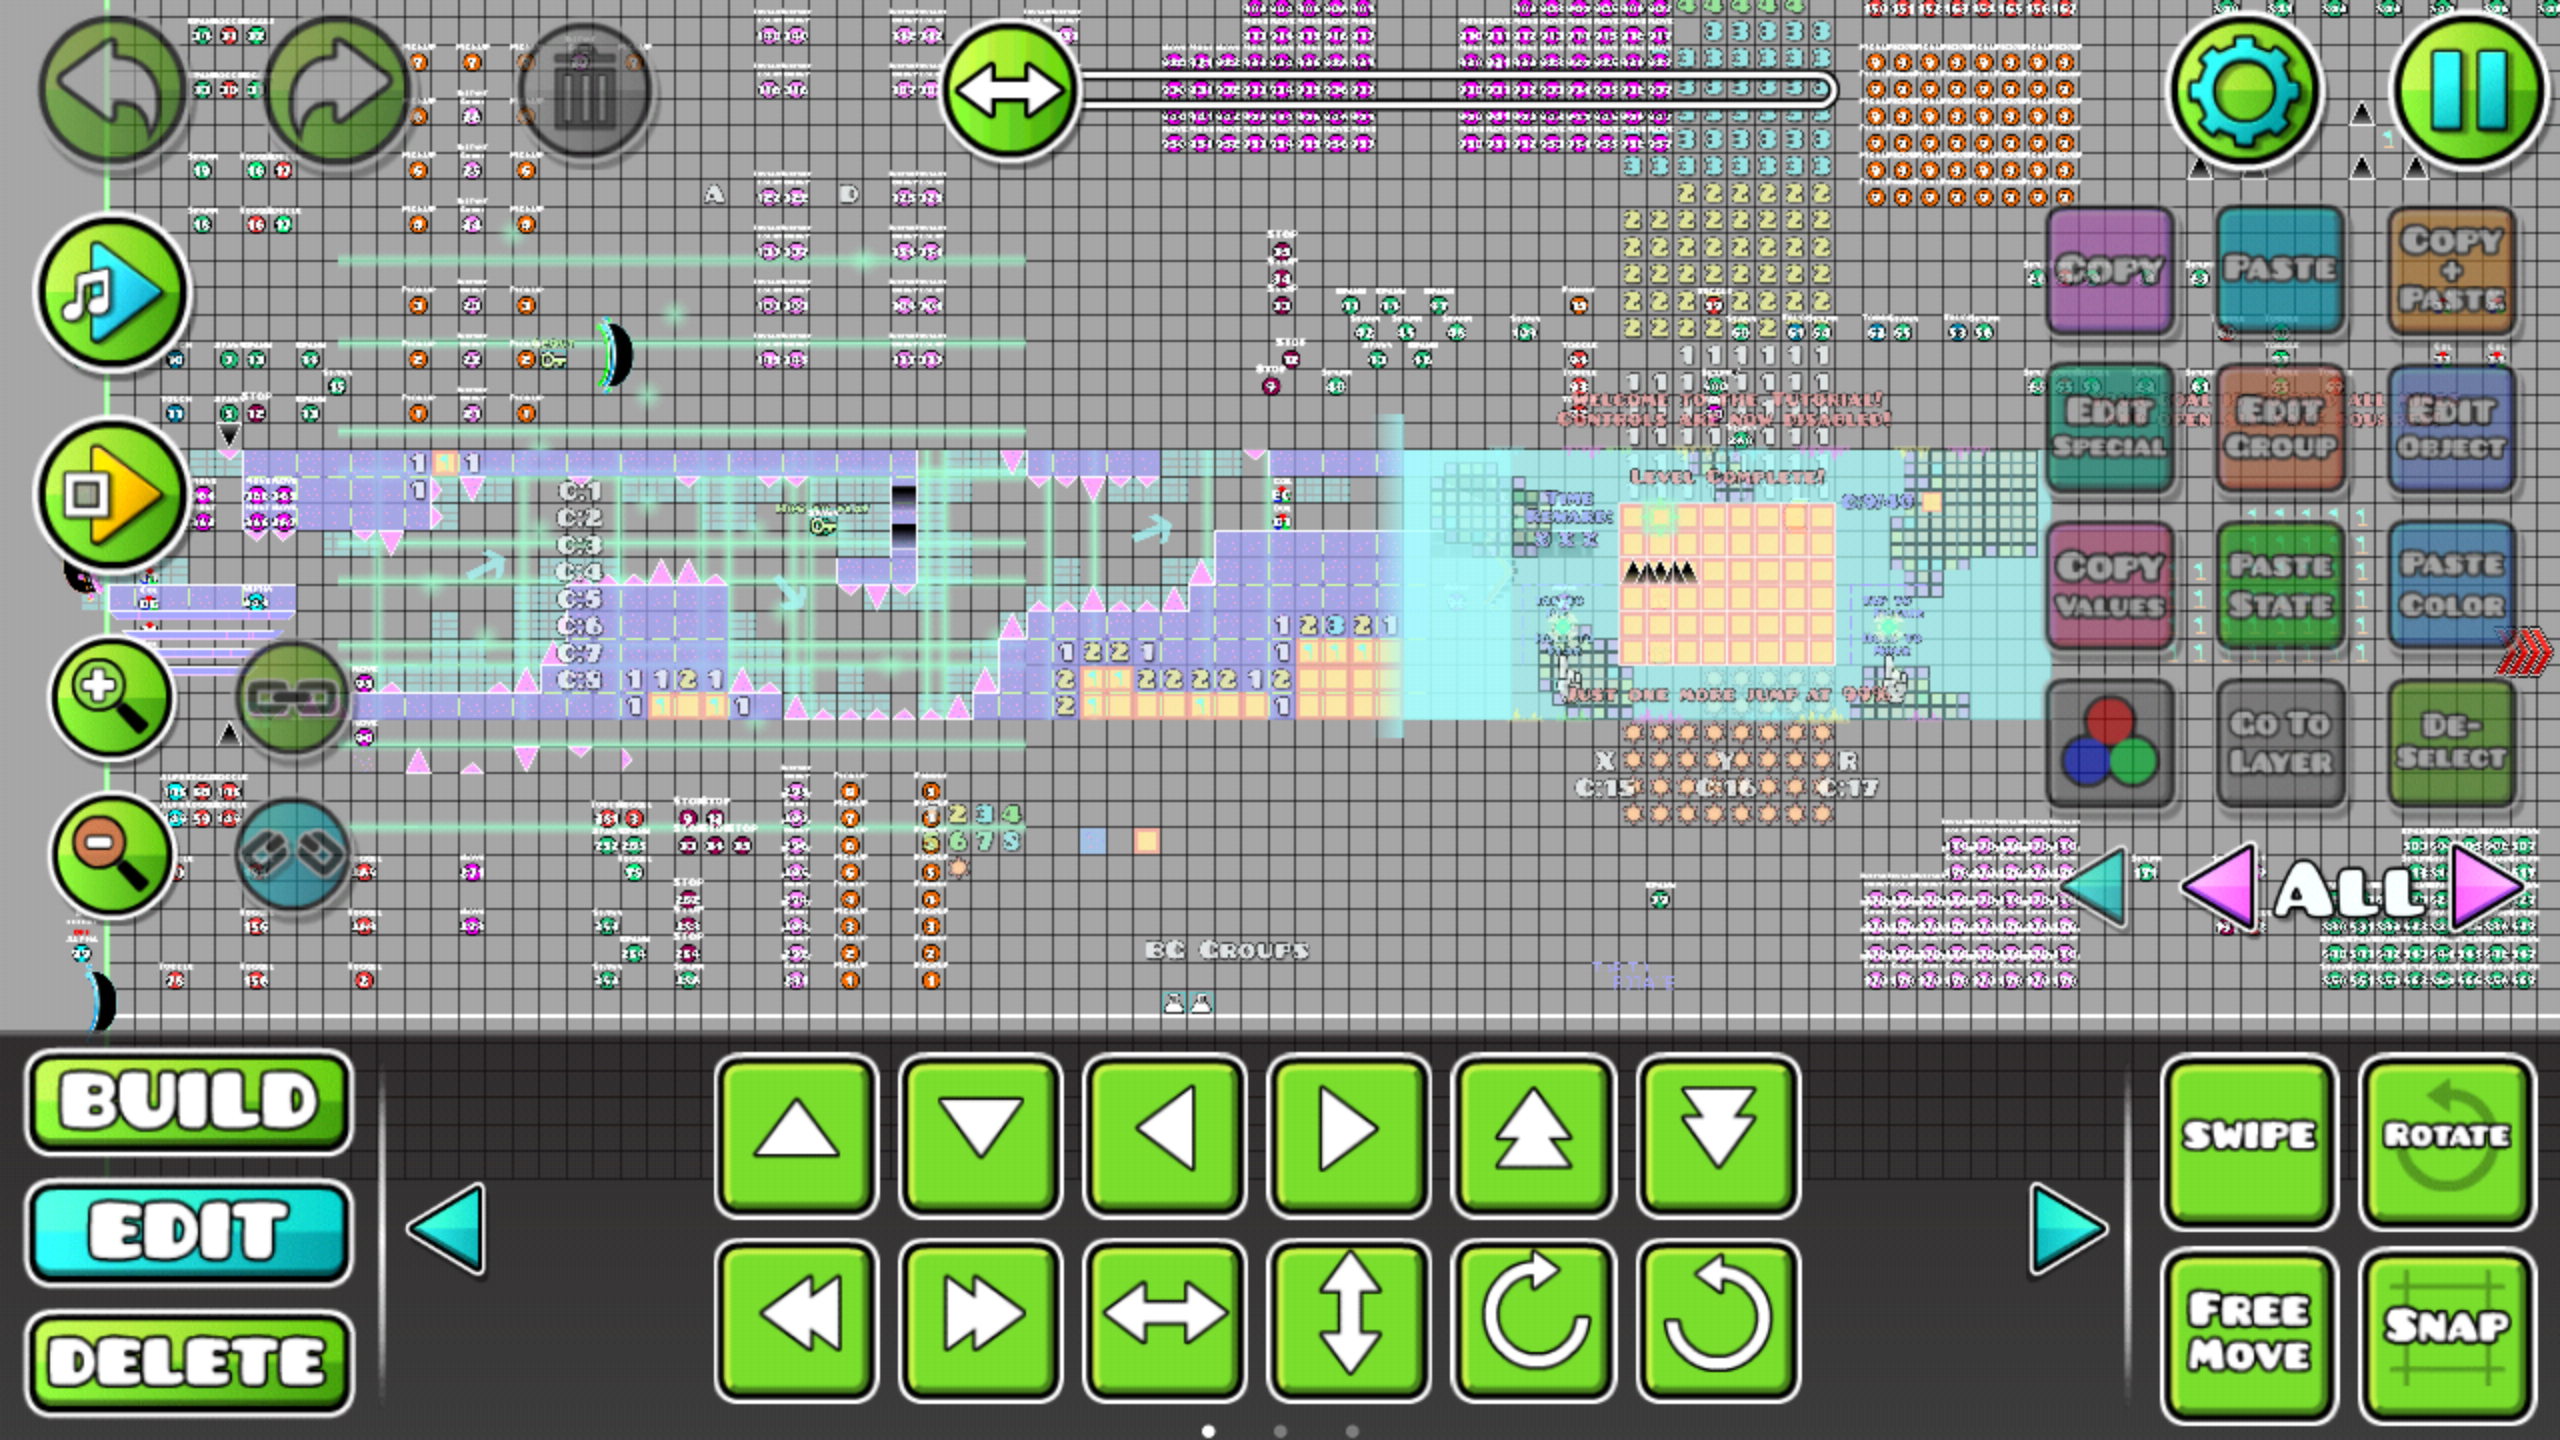
Task: Select the first page indicator dot
Action: 1208,1431
